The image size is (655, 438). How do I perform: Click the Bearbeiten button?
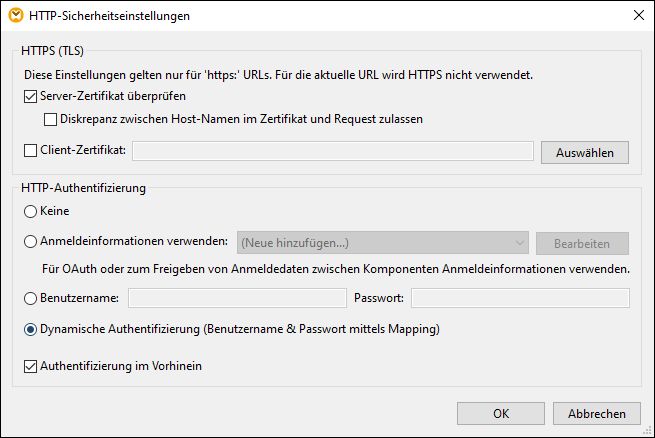coord(582,243)
